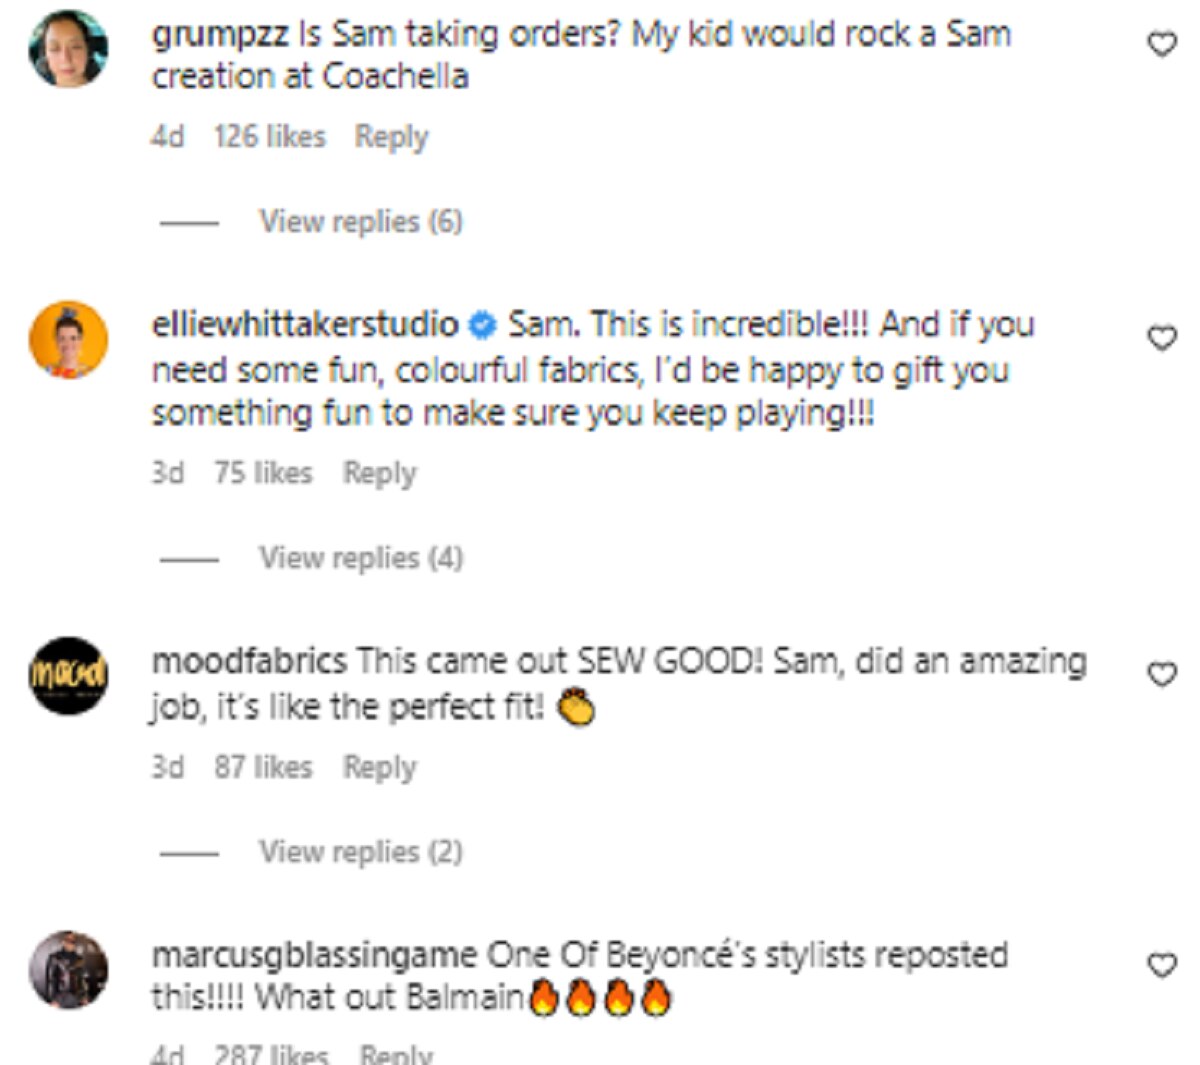The image size is (1200, 1065).
Task: Reply to elliewhittakerstudio's comment
Action: tap(379, 473)
